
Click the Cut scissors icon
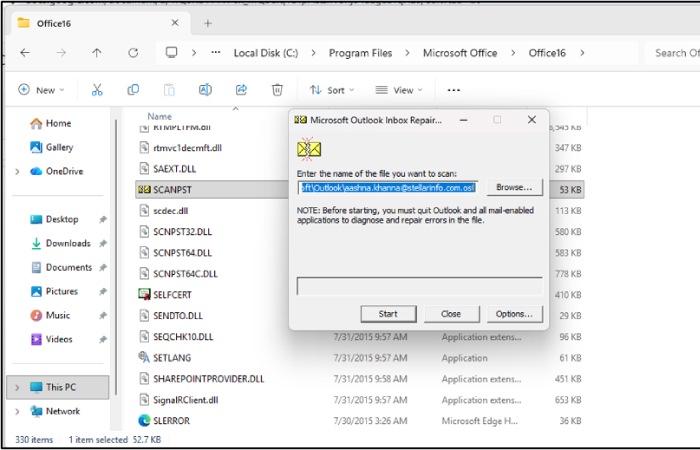click(x=97, y=90)
